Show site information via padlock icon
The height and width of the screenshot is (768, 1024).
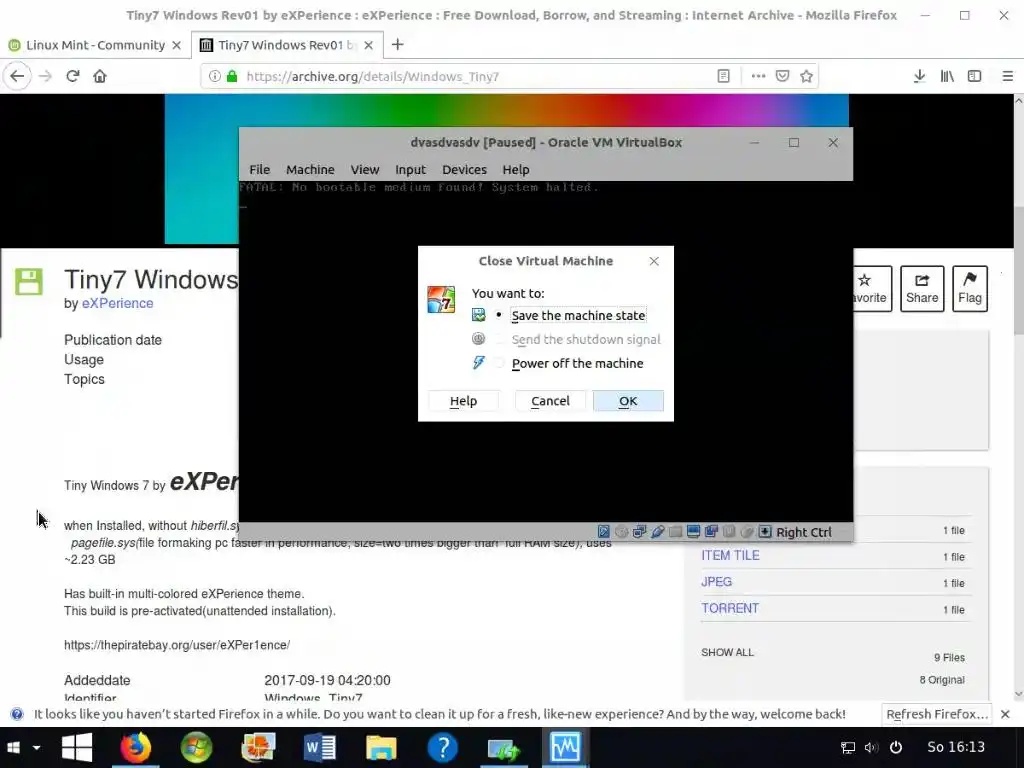[x=232, y=76]
